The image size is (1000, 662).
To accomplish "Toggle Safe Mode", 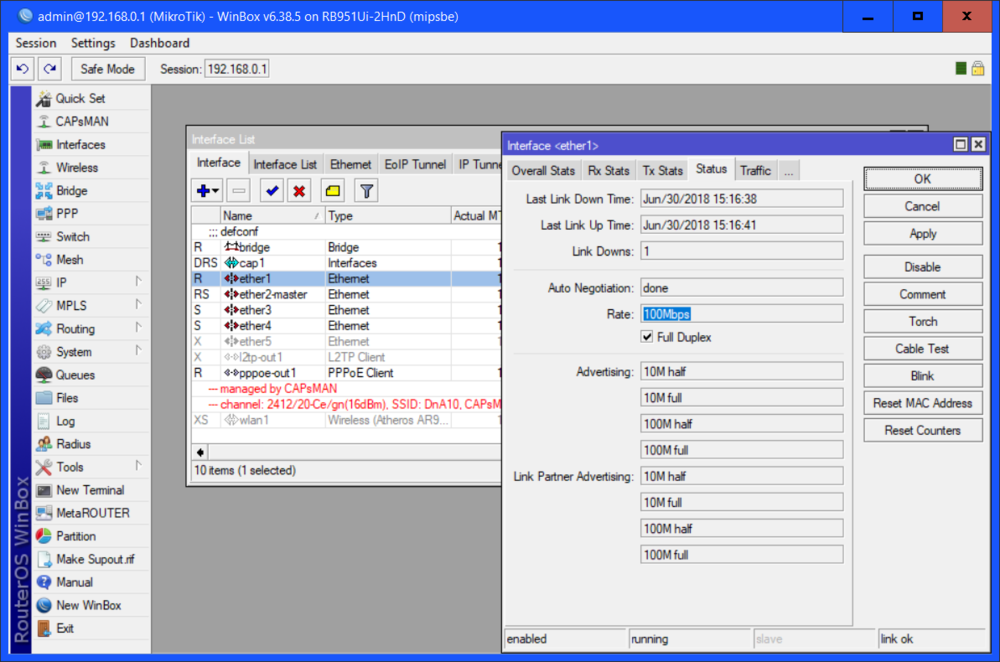I will pyautogui.click(x=108, y=69).
